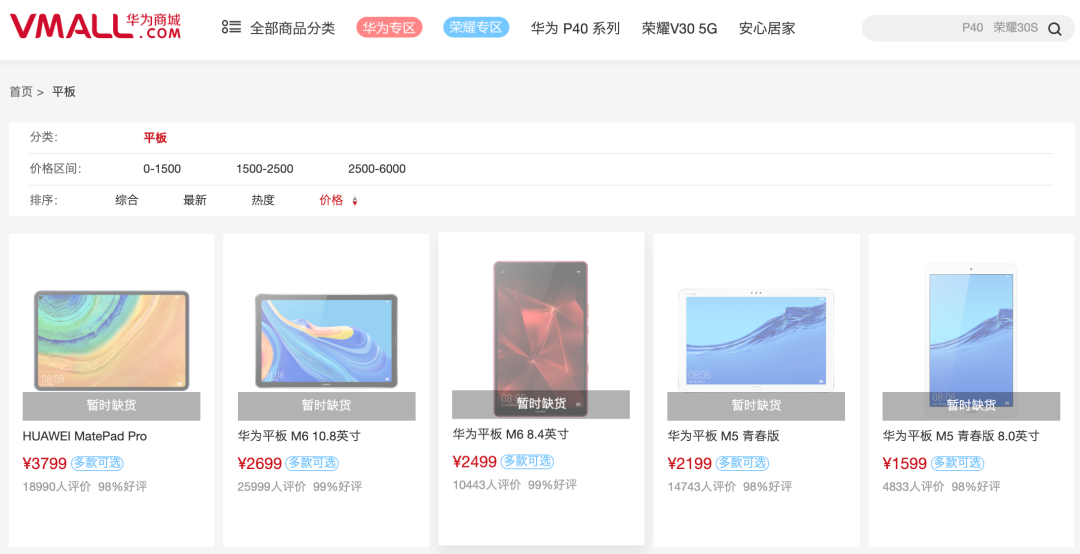Filter by price range 2500-6000

pos(377,169)
